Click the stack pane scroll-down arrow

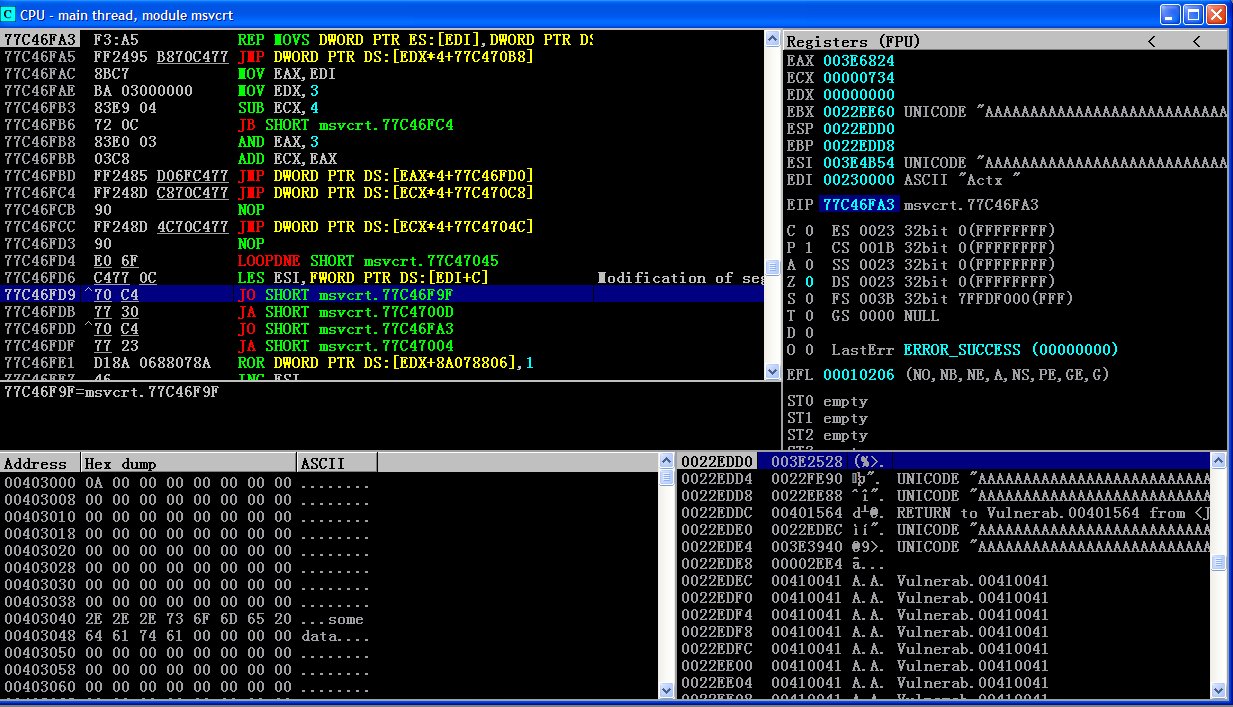click(1218, 690)
